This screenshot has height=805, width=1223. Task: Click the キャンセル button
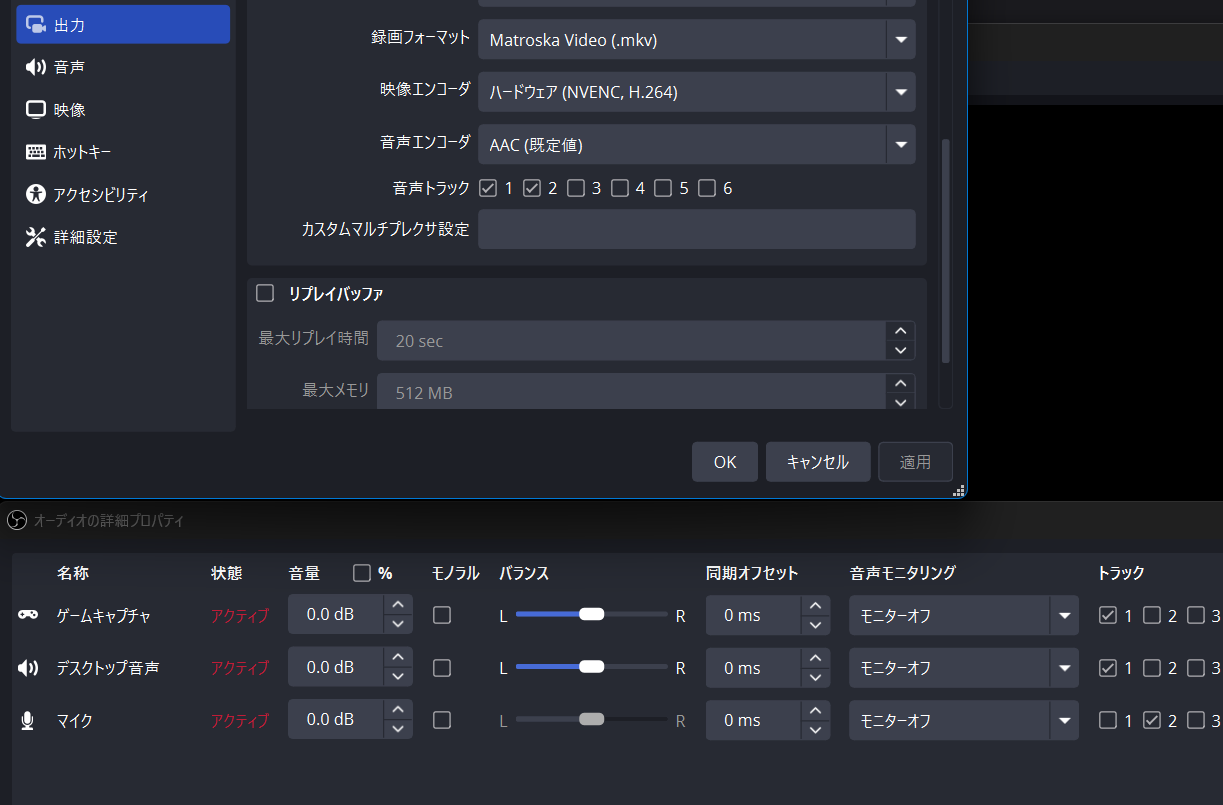pyautogui.click(x=818, y=461)
